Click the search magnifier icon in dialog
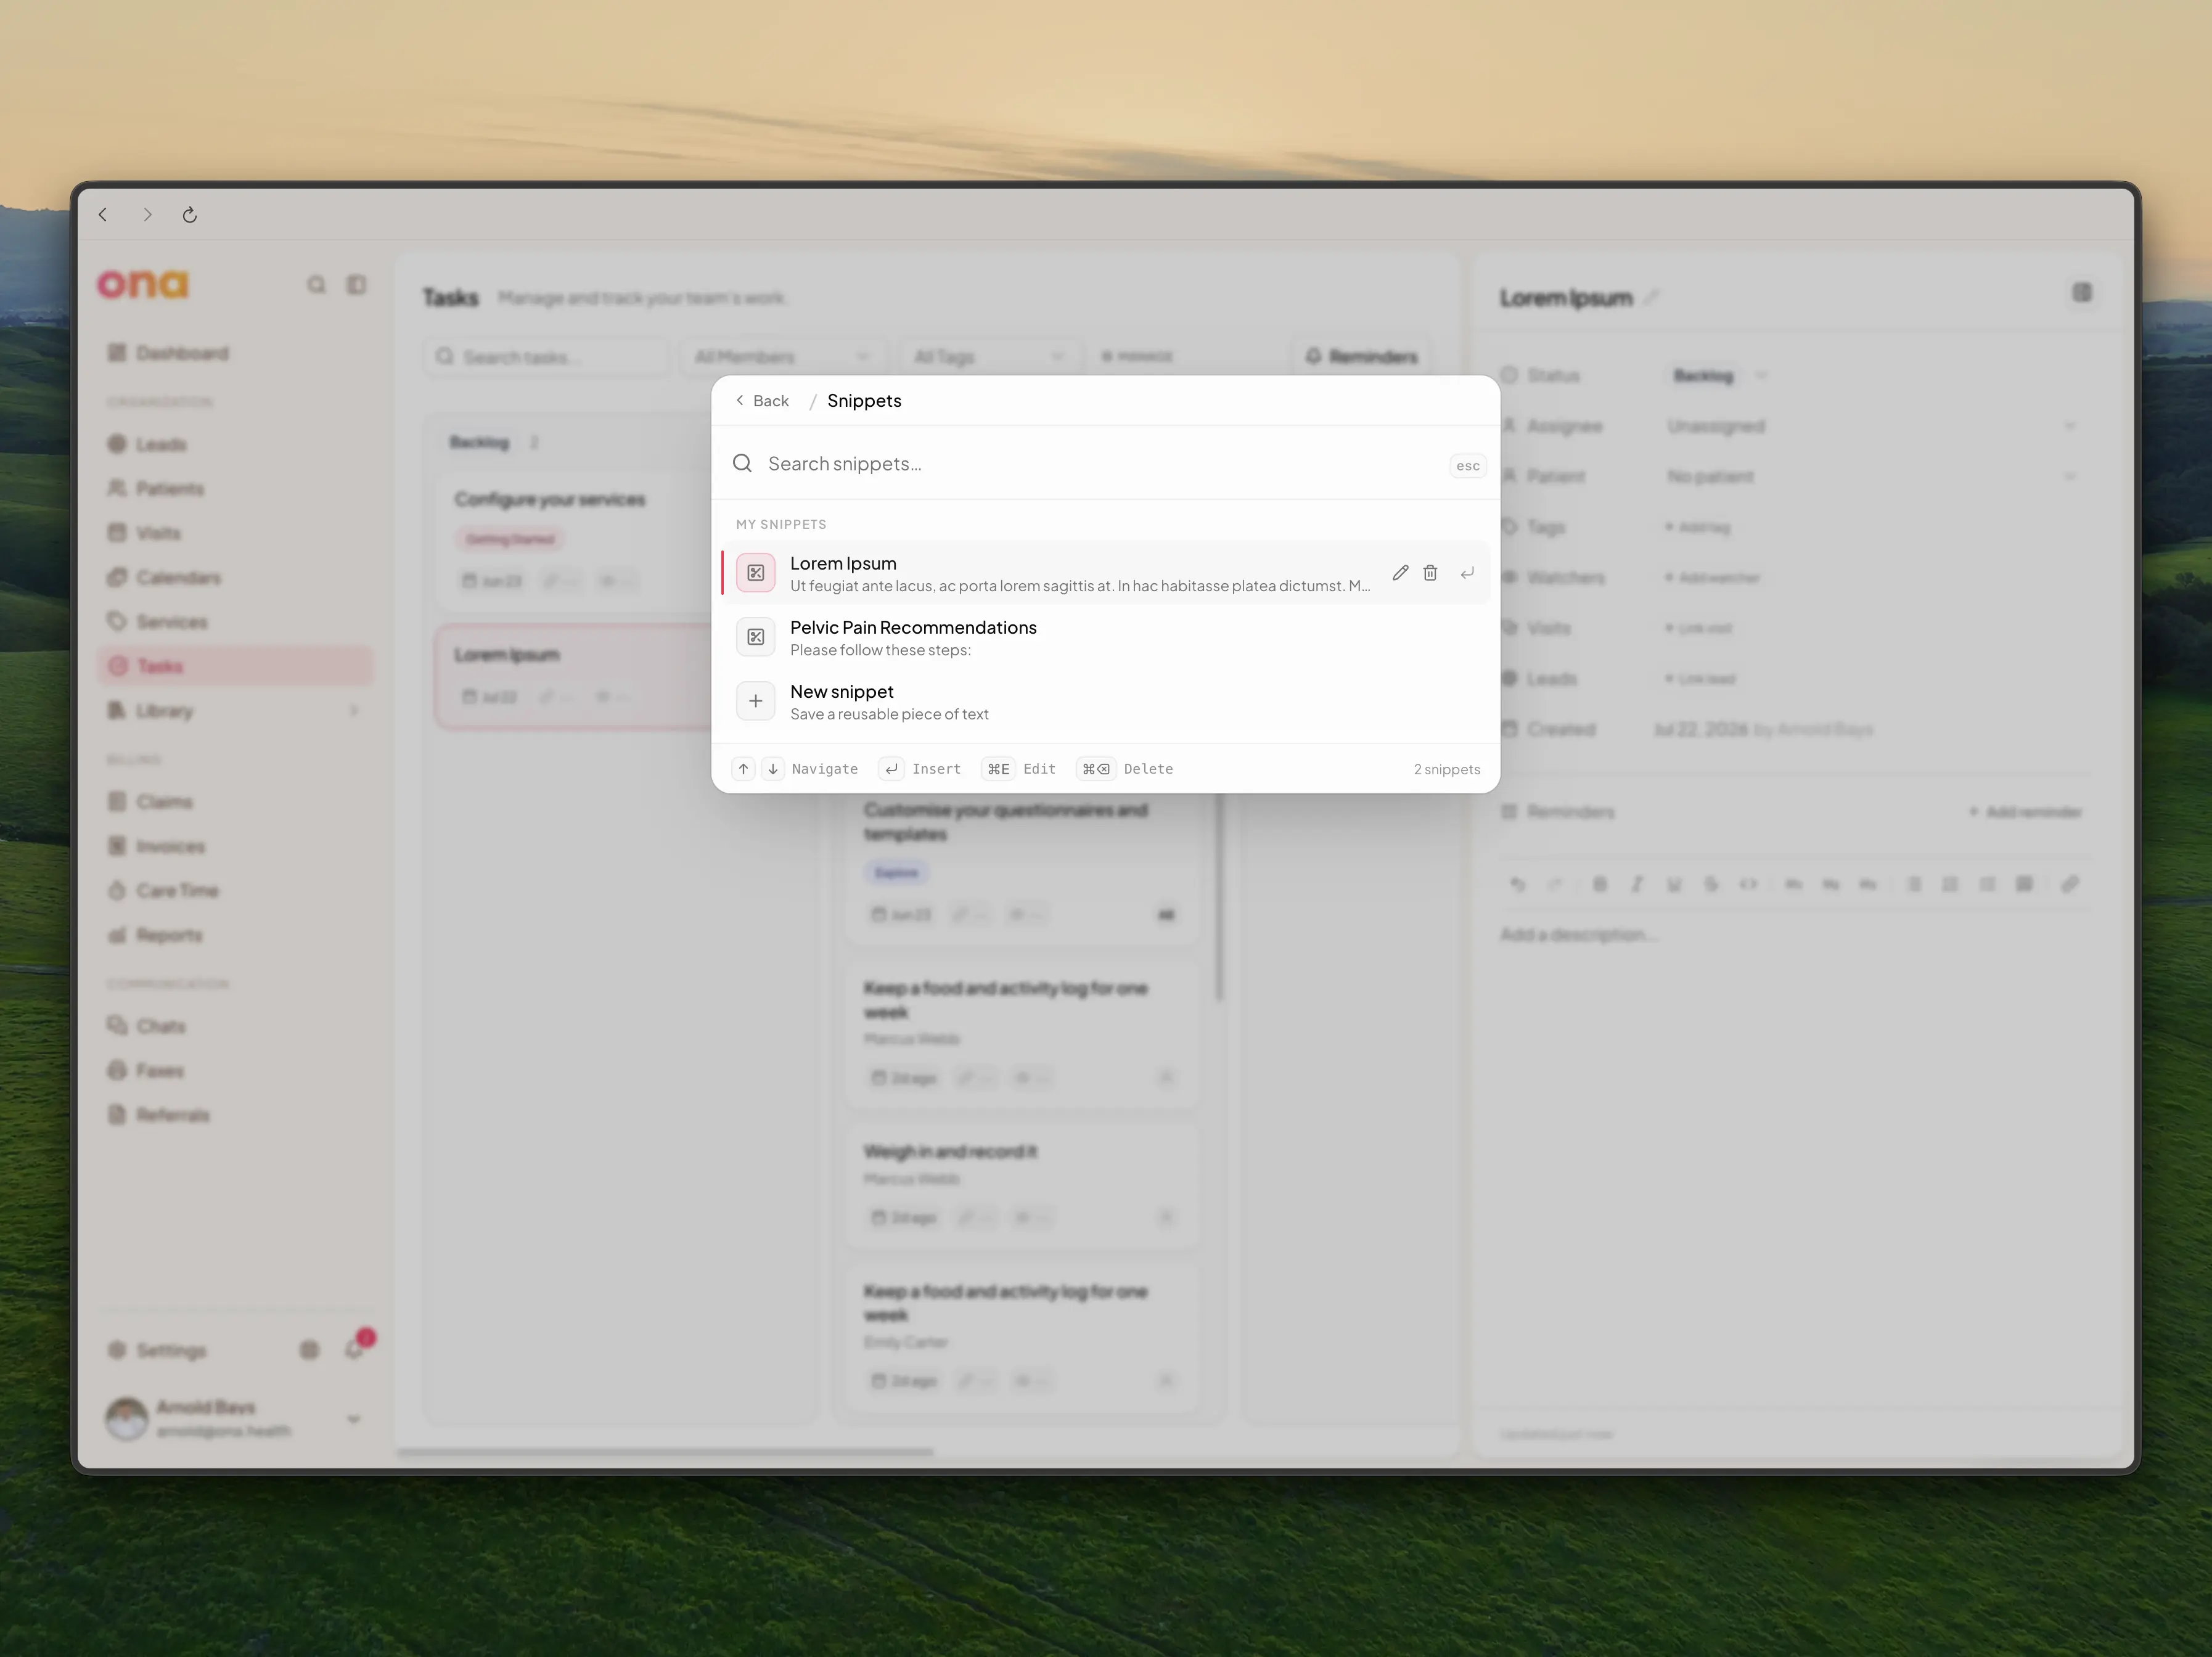Viewport: 2212px width, 1657px height. pyautogui.click(x=742, y=463)
